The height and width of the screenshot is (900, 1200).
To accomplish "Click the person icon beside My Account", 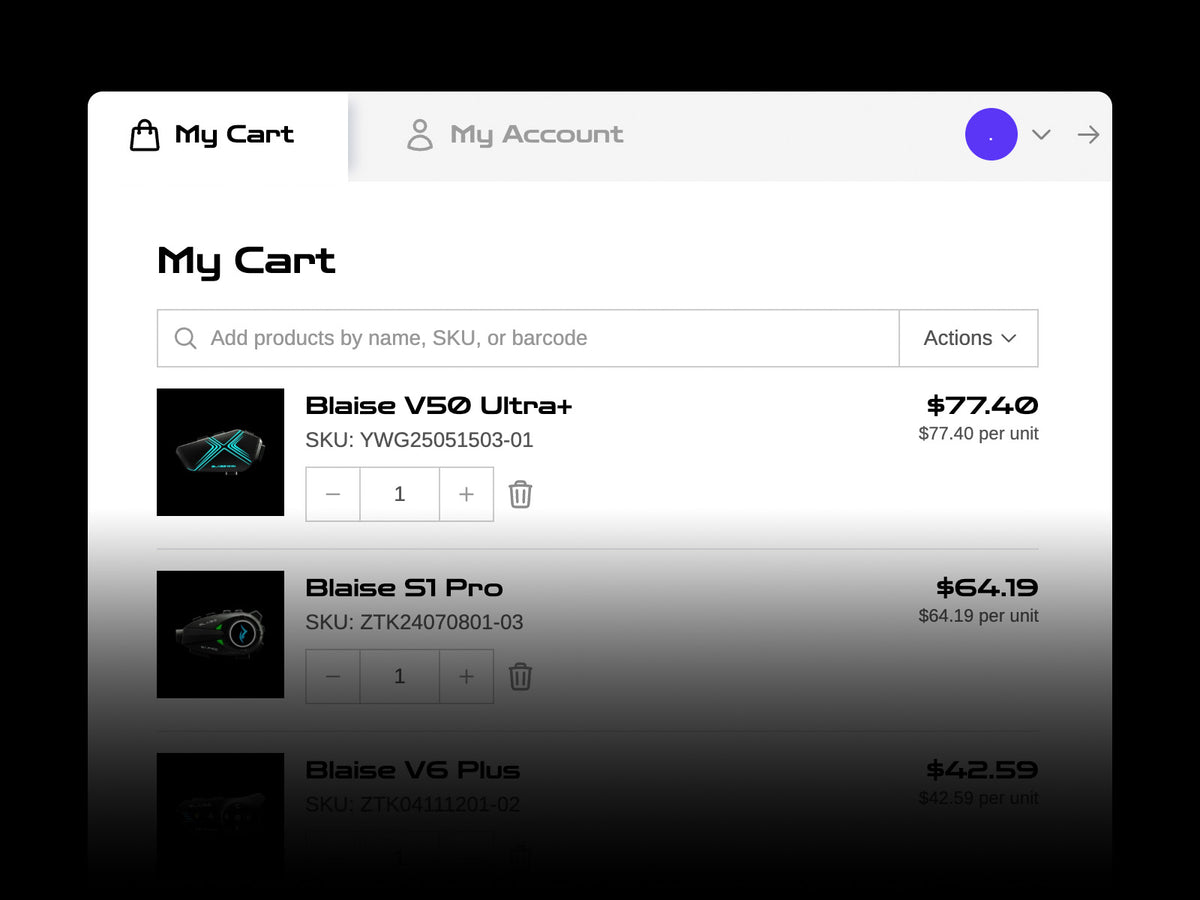I will [x=420, y=135].
